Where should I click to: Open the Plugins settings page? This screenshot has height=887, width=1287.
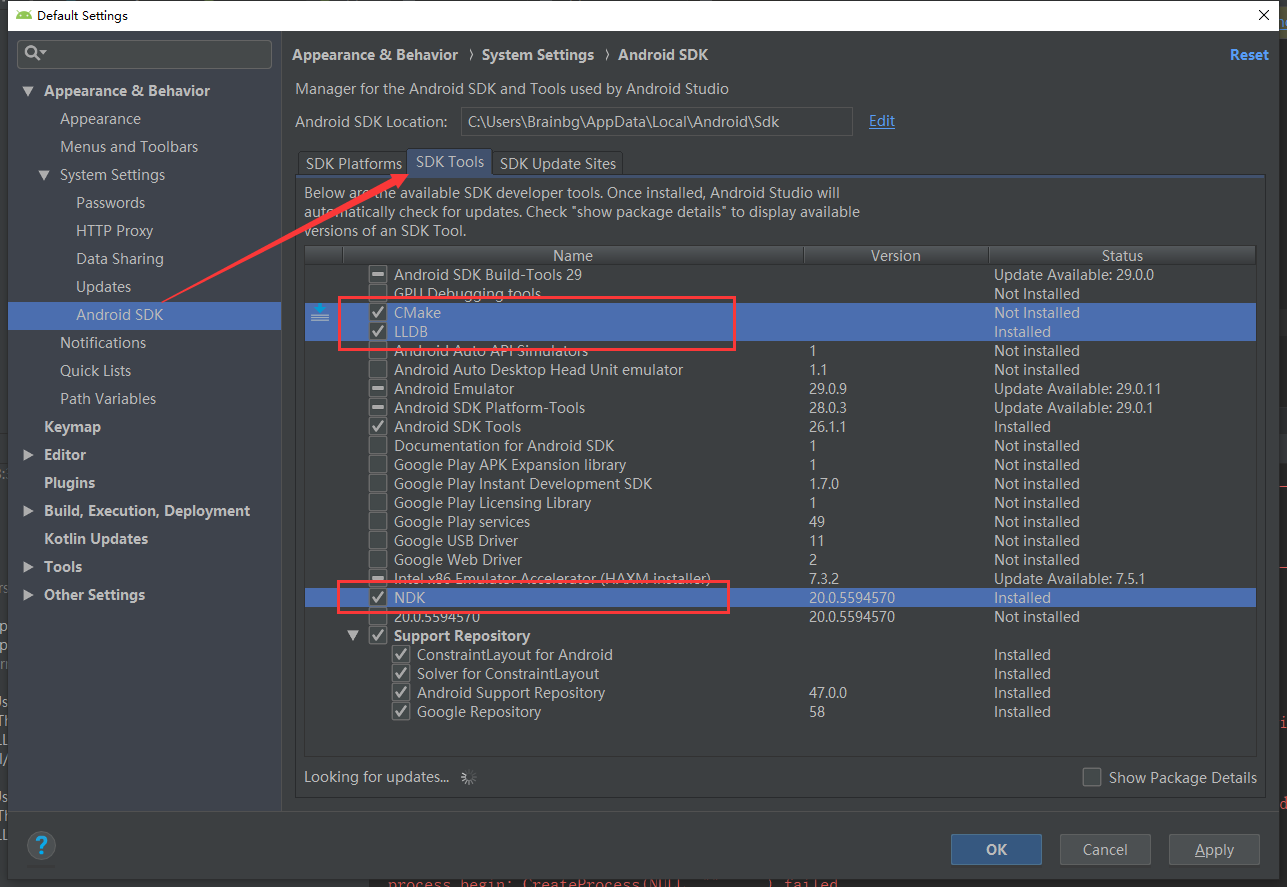pos(69,483)
